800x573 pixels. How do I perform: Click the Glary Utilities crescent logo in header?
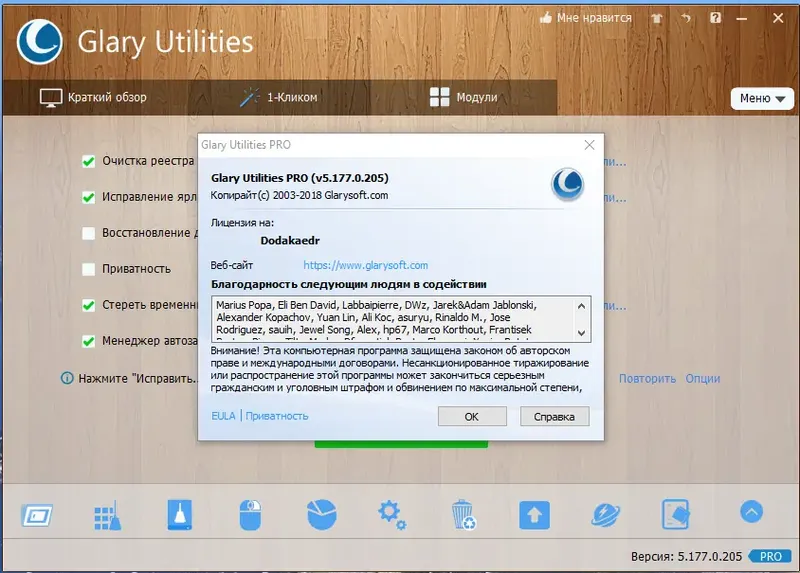pyautogui.click(x=40, y=42)
